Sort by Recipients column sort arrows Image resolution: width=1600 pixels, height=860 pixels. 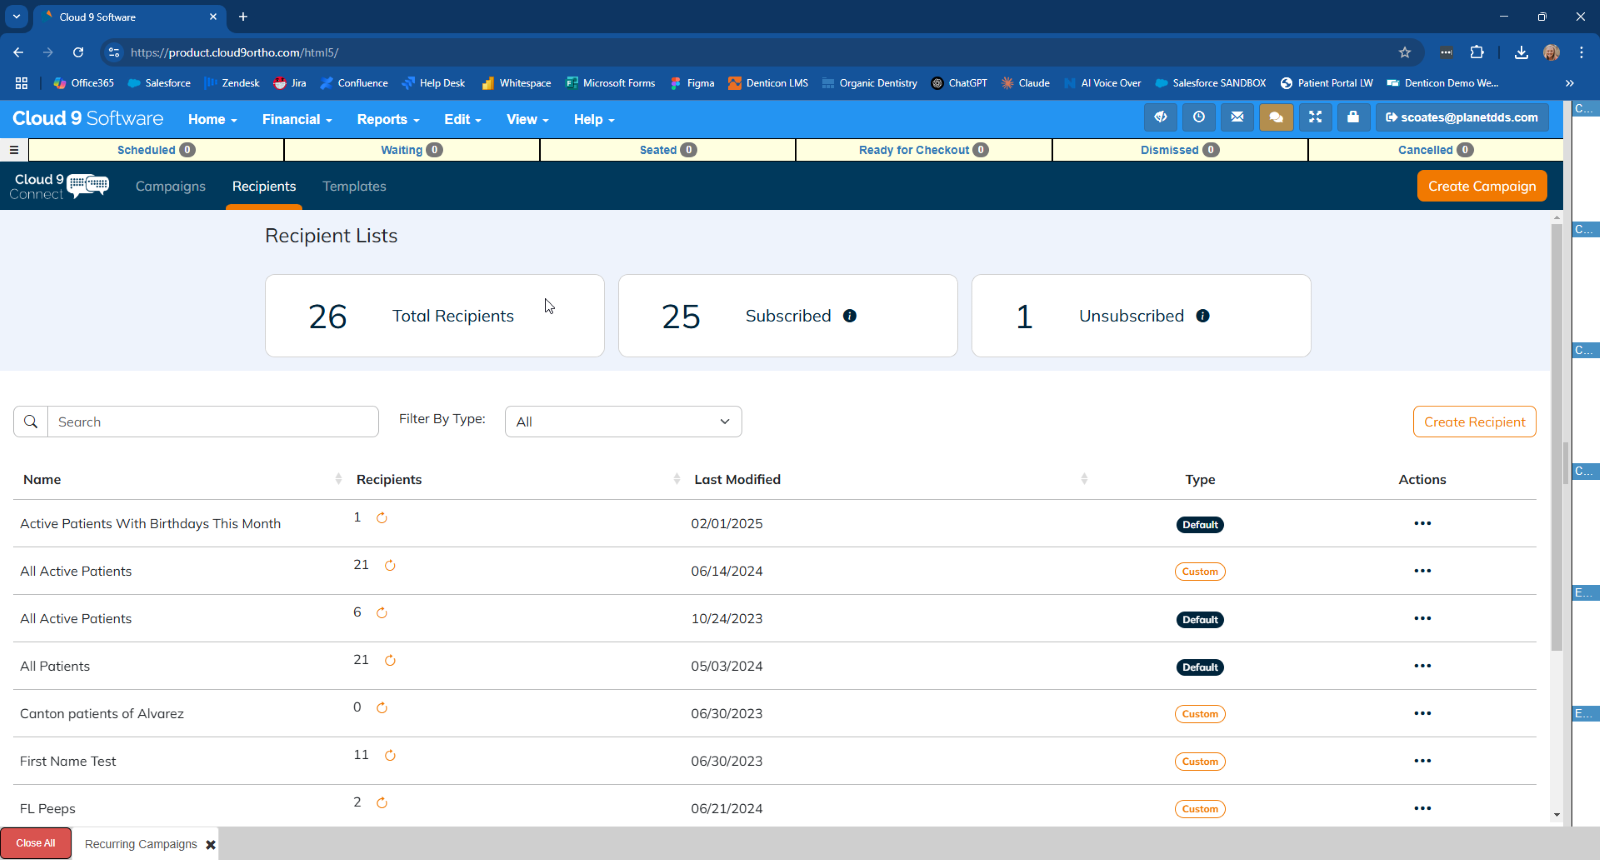click(x=677, y=480)
